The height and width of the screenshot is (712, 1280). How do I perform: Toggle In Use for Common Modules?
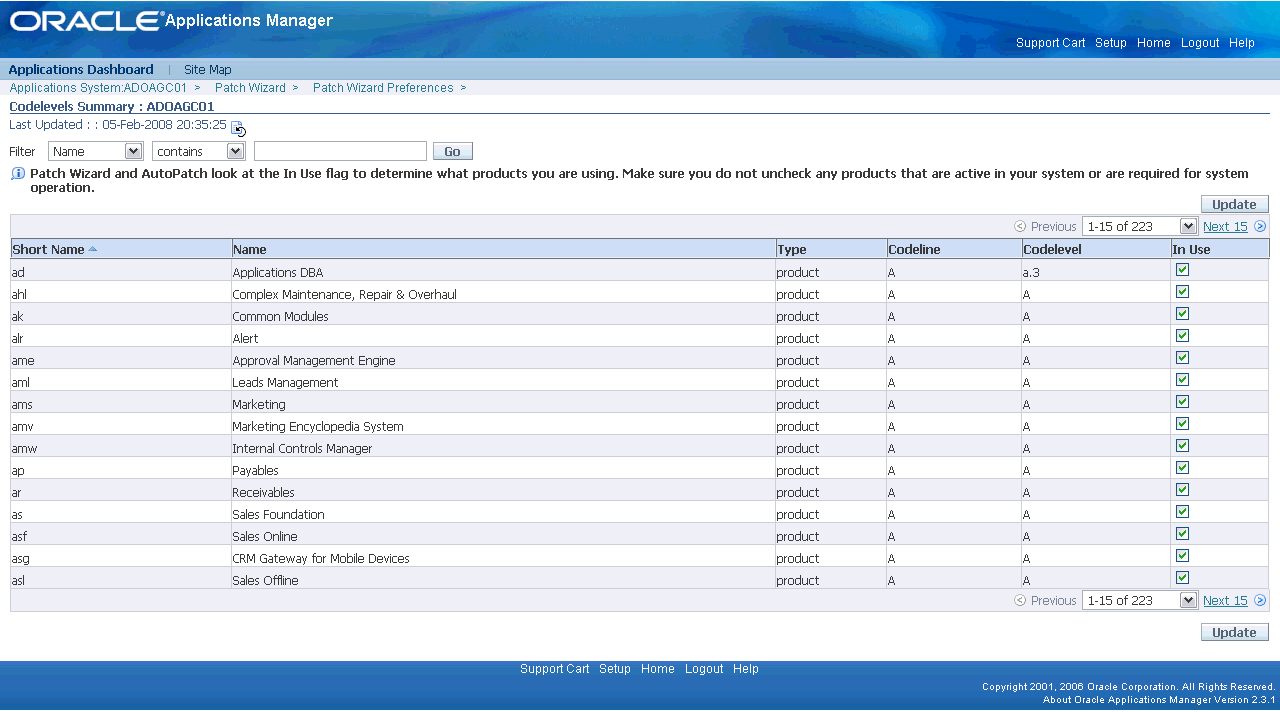point(1182,314)
